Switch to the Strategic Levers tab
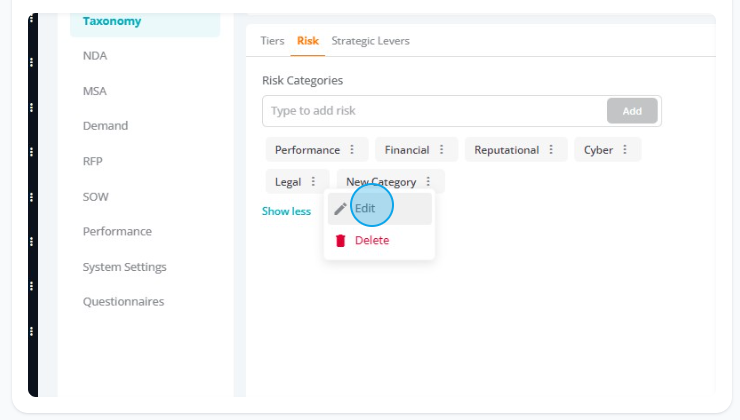This screenshot has width=740, height=420. 370,41
